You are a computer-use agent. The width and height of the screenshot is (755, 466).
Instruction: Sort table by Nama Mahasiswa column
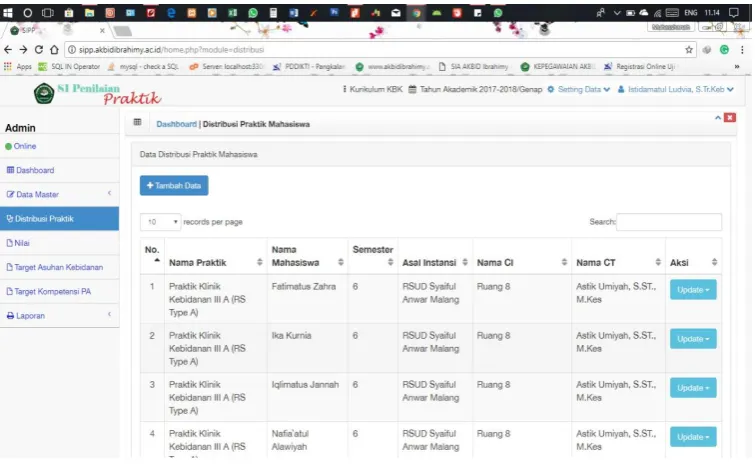click(x=307, y=256)
